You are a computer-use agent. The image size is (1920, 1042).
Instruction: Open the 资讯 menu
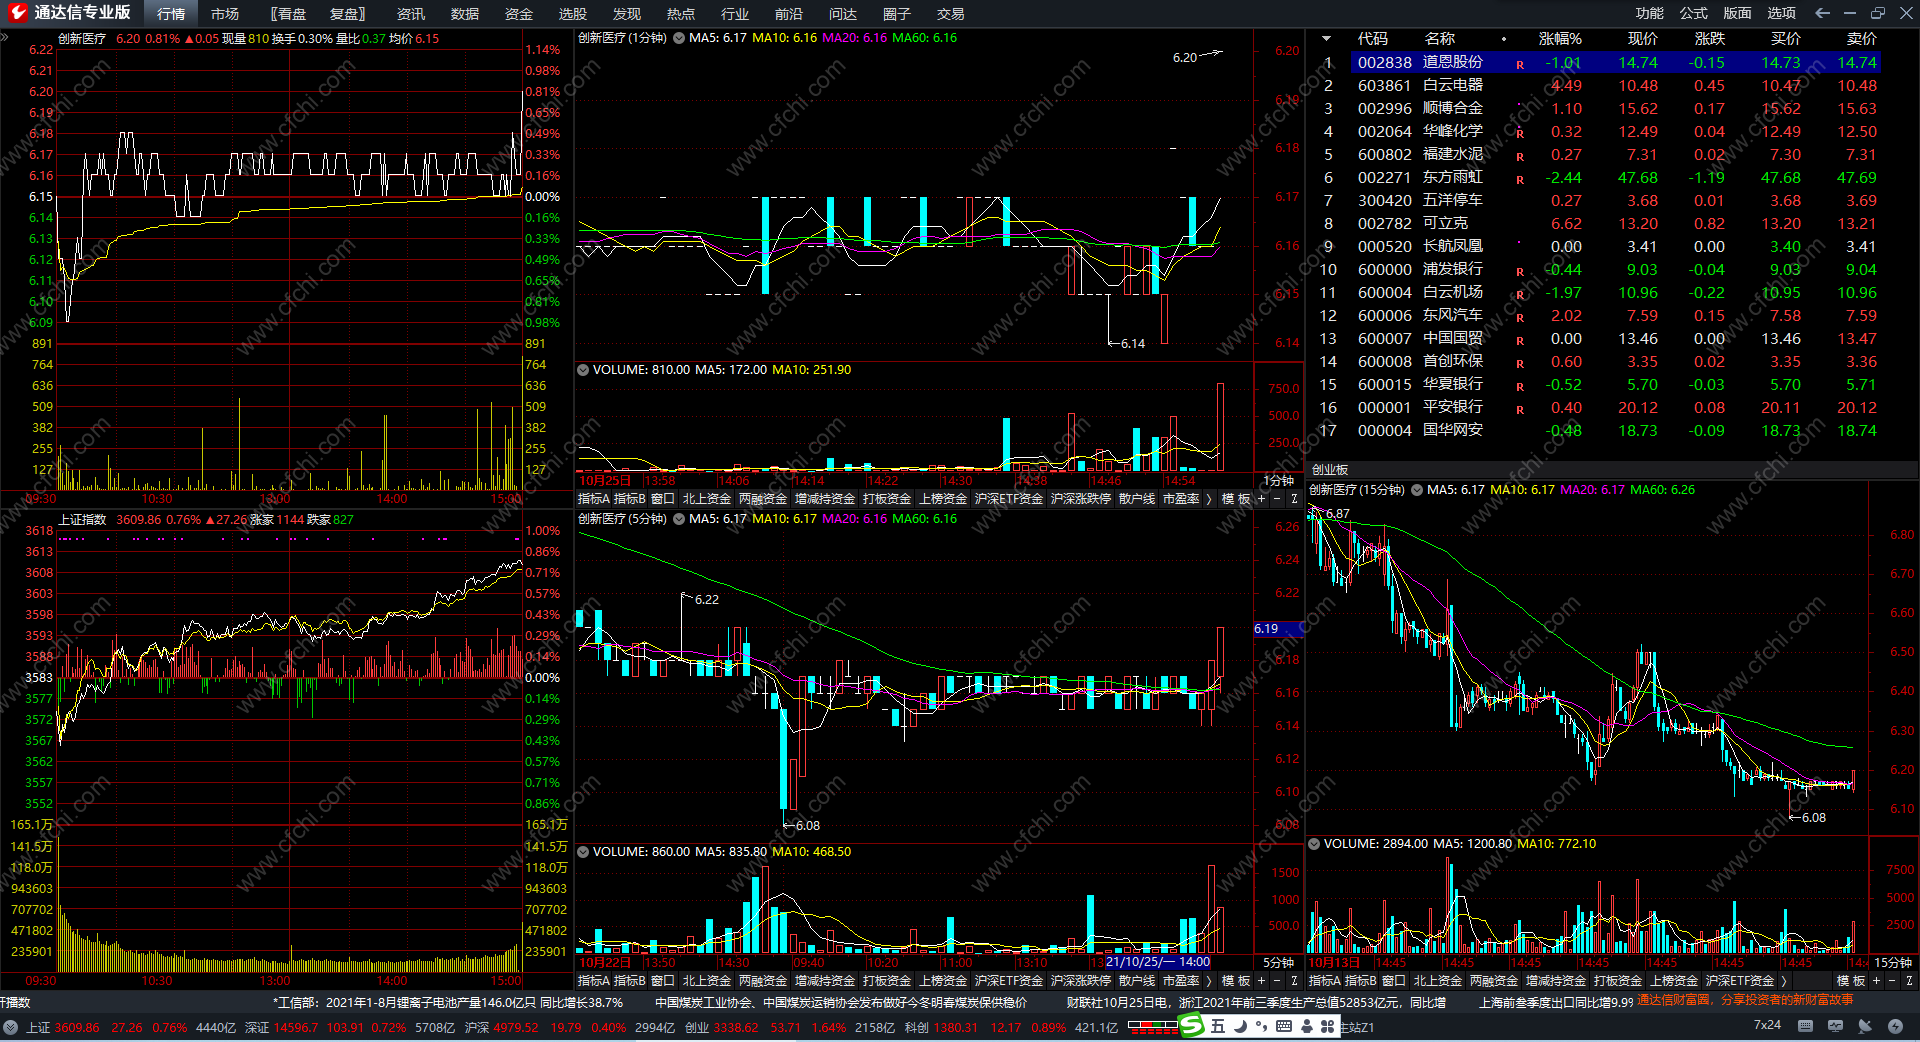pyautogui.click(x=411, y=14)
